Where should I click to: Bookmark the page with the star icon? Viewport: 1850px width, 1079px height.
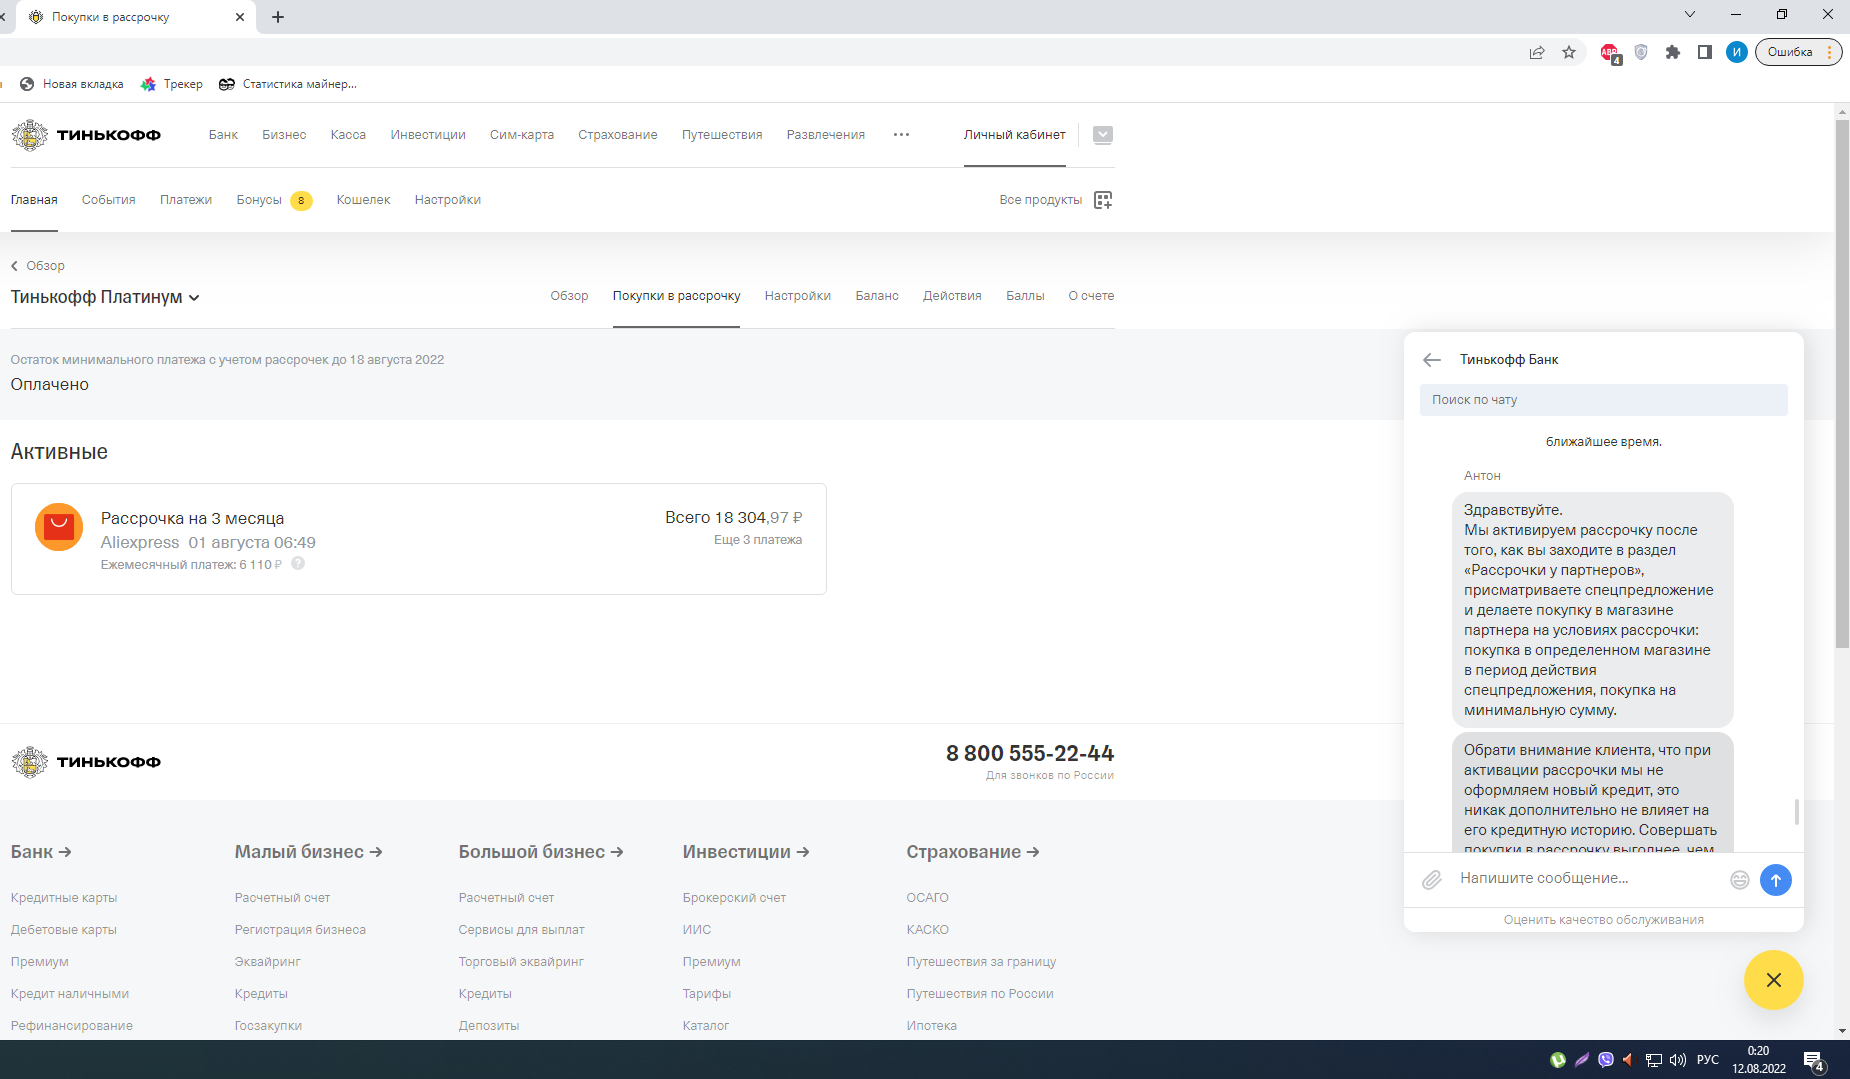[x=1569, y=52]
